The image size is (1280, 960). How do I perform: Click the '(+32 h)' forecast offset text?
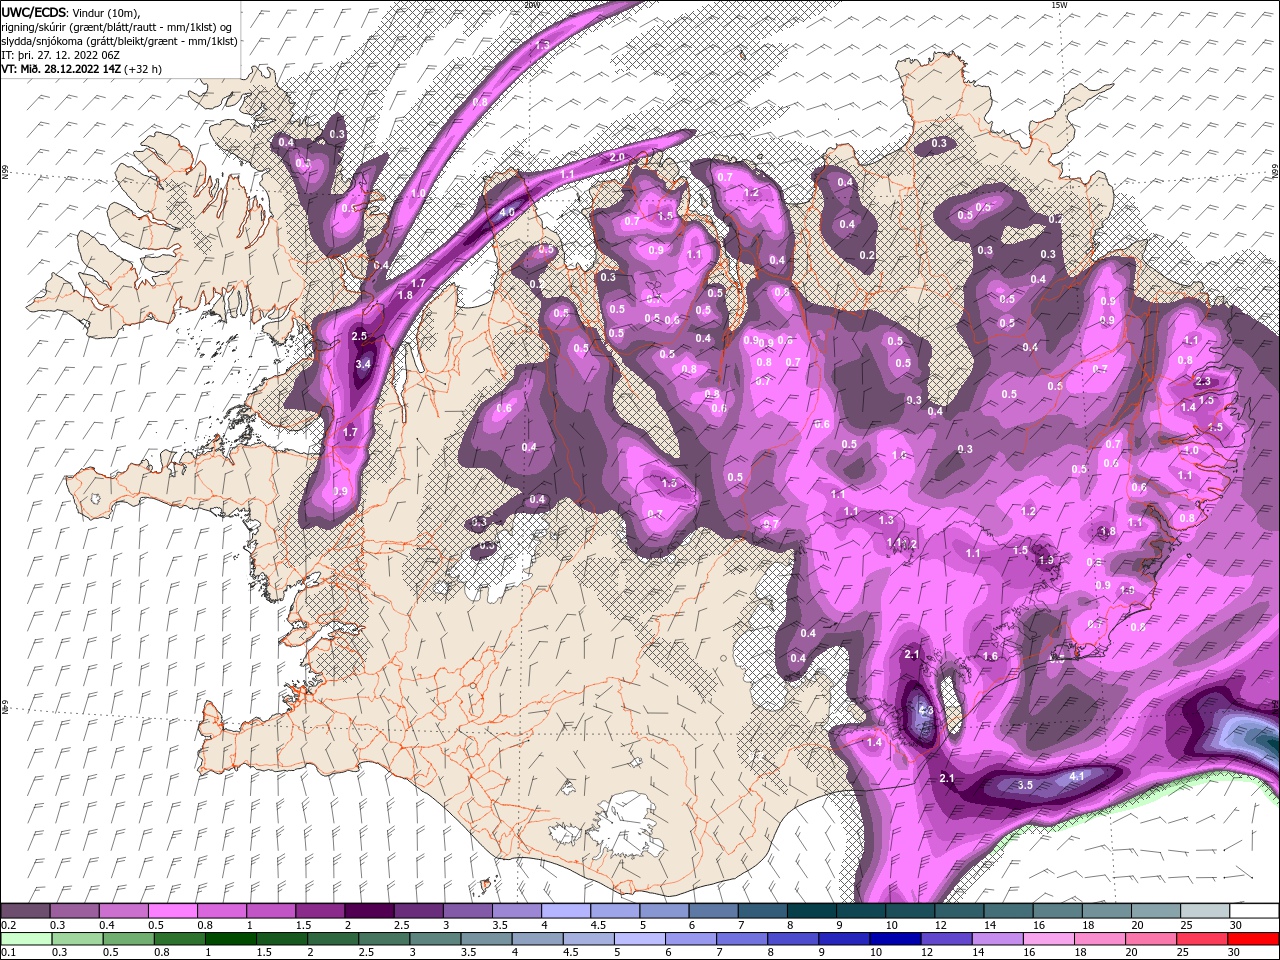point(143,69)
